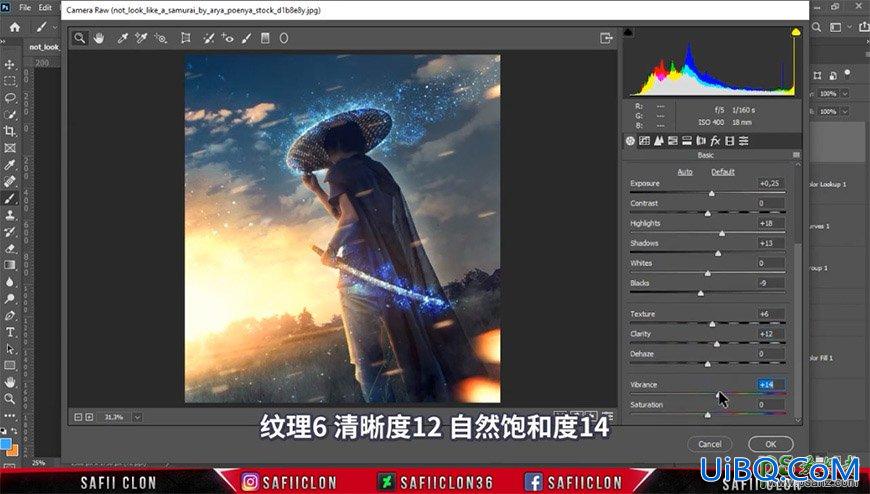Select Photoshop Clone Stamp tool
870x494 pixels.
[x=9, y=215]
